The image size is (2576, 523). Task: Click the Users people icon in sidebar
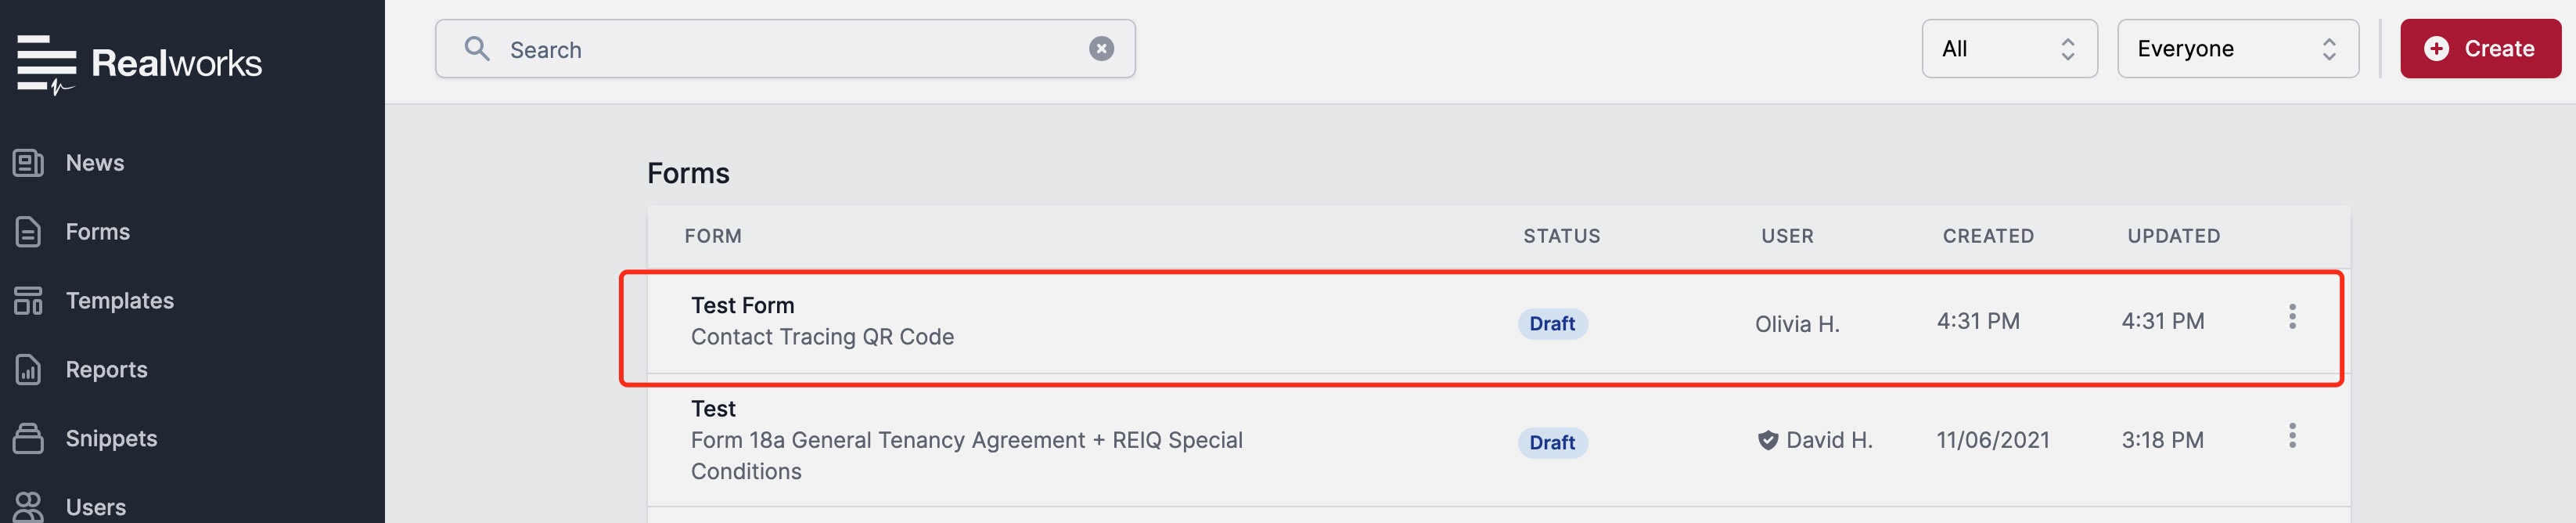(28, 507)
